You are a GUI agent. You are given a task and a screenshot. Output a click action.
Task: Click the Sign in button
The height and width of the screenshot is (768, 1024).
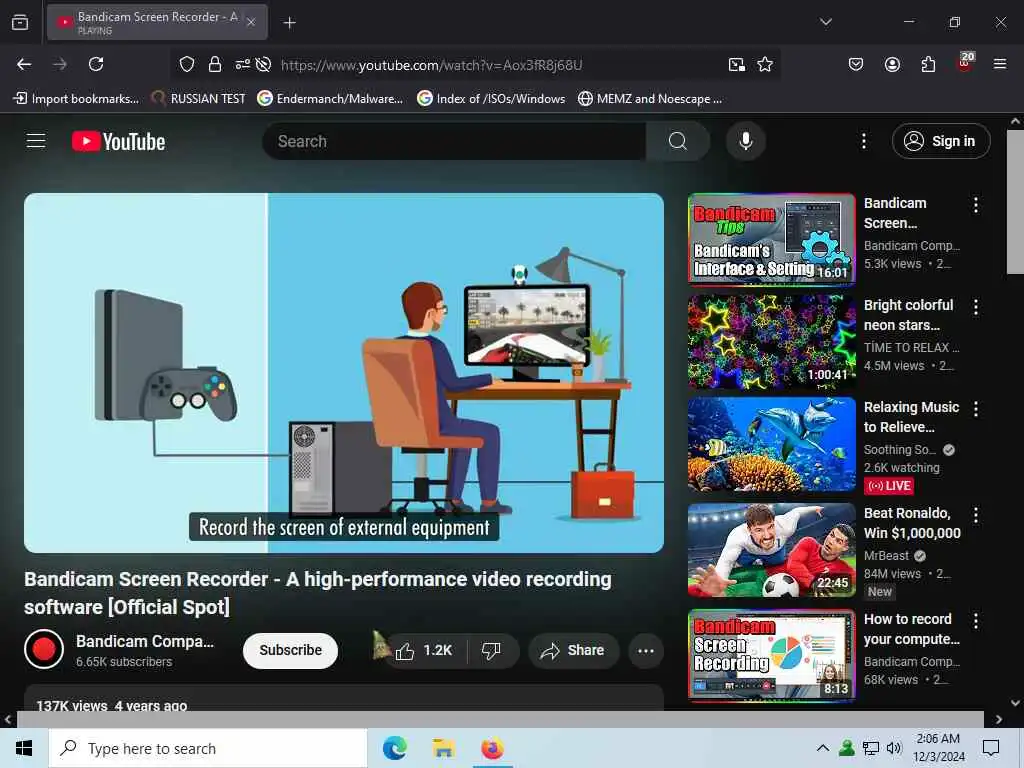[940, 141]
